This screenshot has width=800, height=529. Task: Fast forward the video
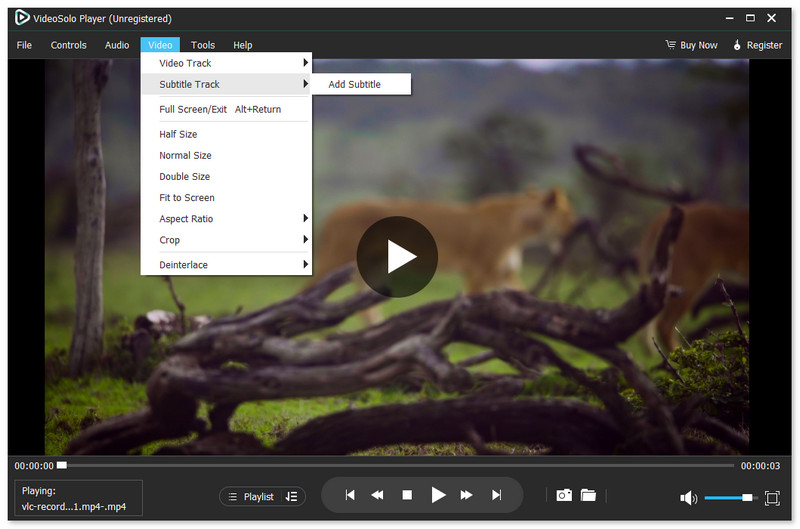pos(466,495)
